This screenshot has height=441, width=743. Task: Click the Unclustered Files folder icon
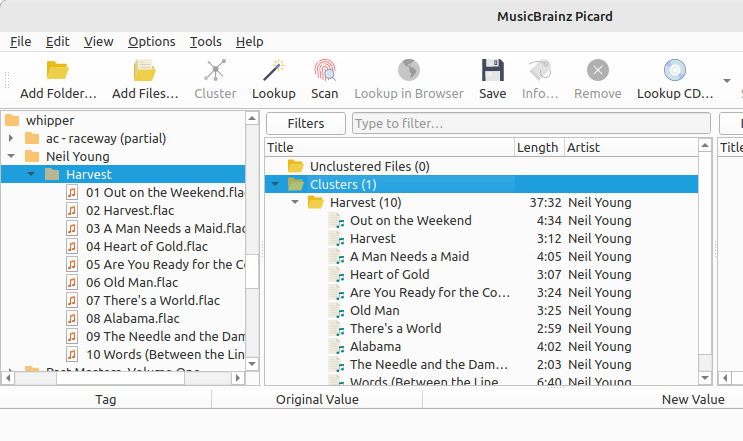[x=296, y=166]
